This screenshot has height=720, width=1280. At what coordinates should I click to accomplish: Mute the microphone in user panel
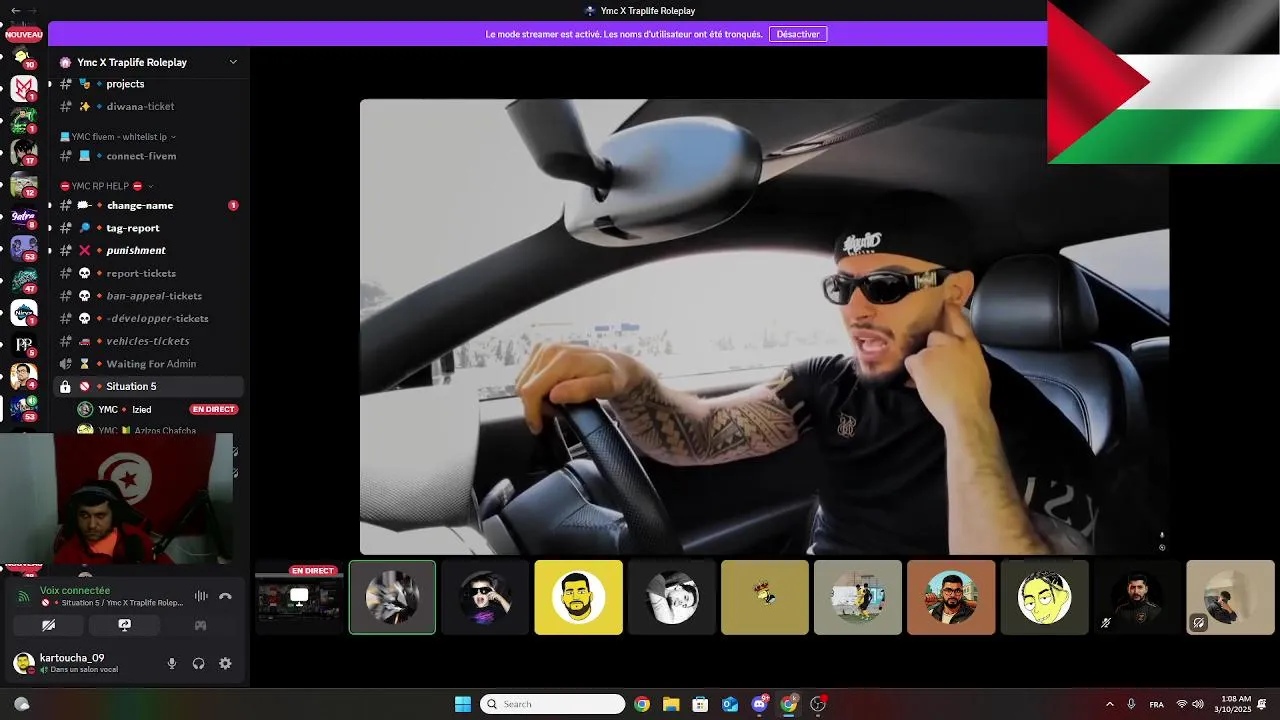click(172, 663)
